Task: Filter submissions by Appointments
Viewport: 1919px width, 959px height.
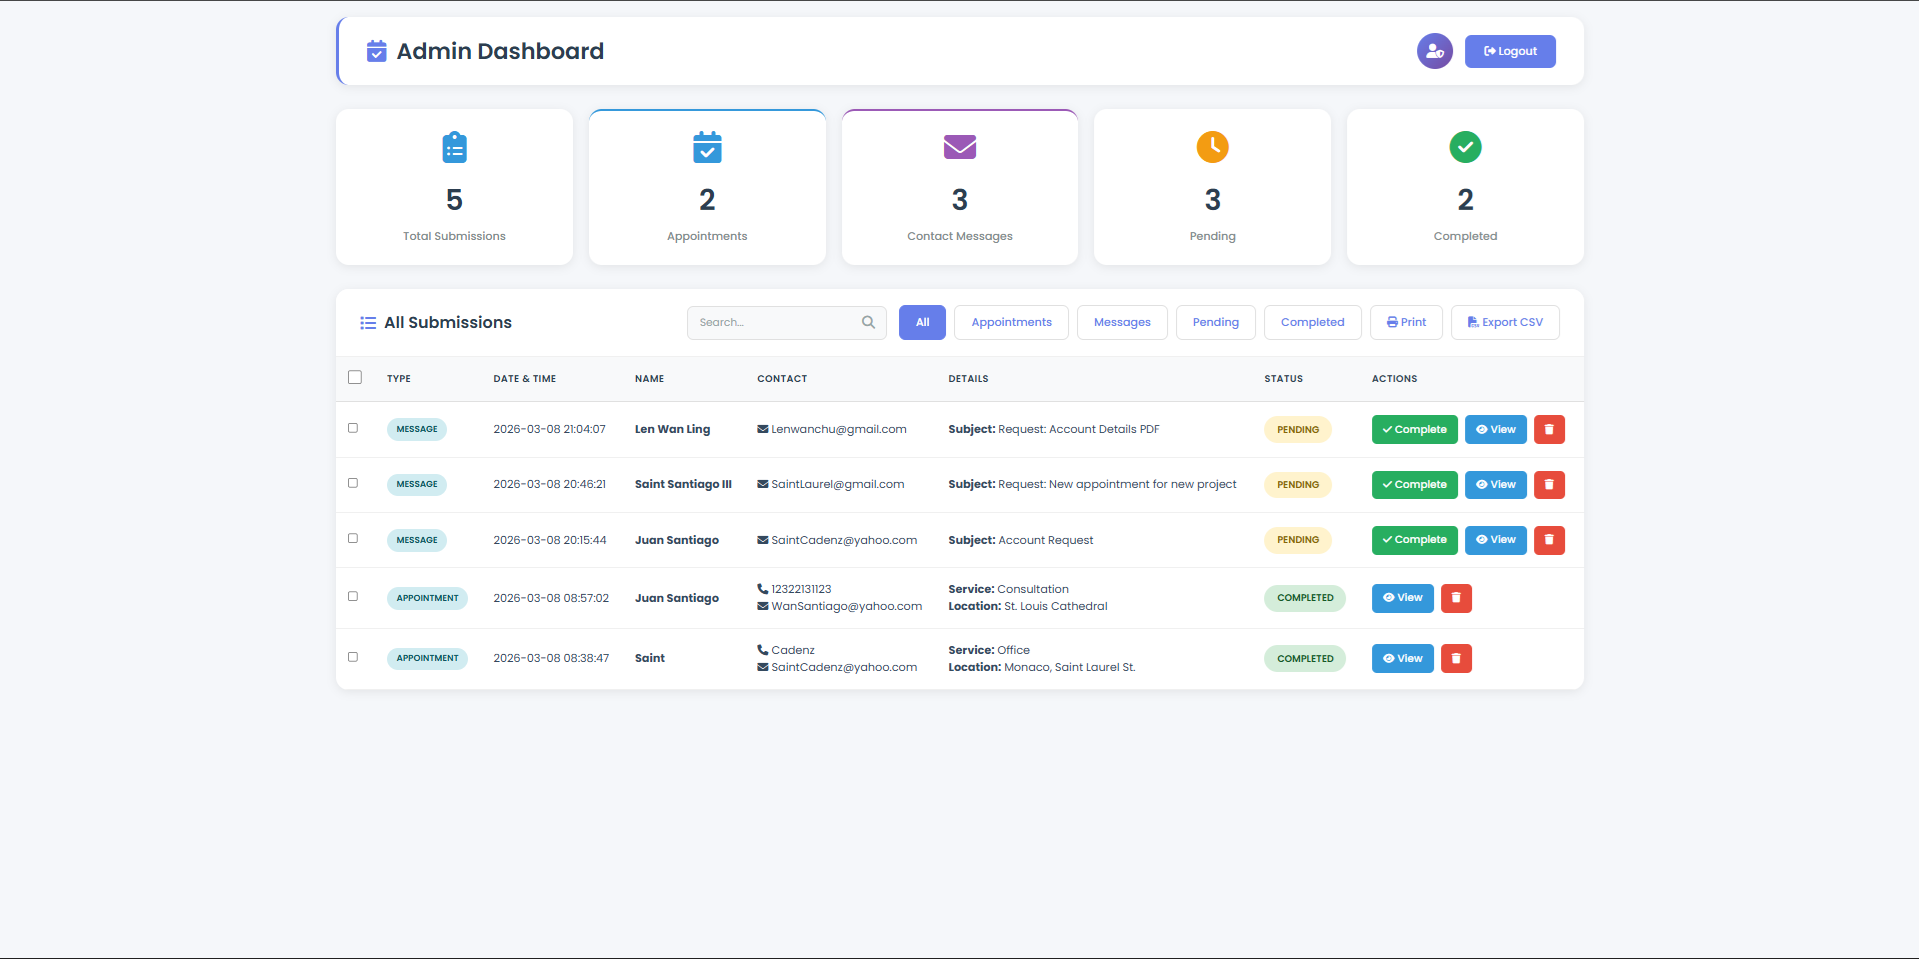Action: (x=1011, y=322)
